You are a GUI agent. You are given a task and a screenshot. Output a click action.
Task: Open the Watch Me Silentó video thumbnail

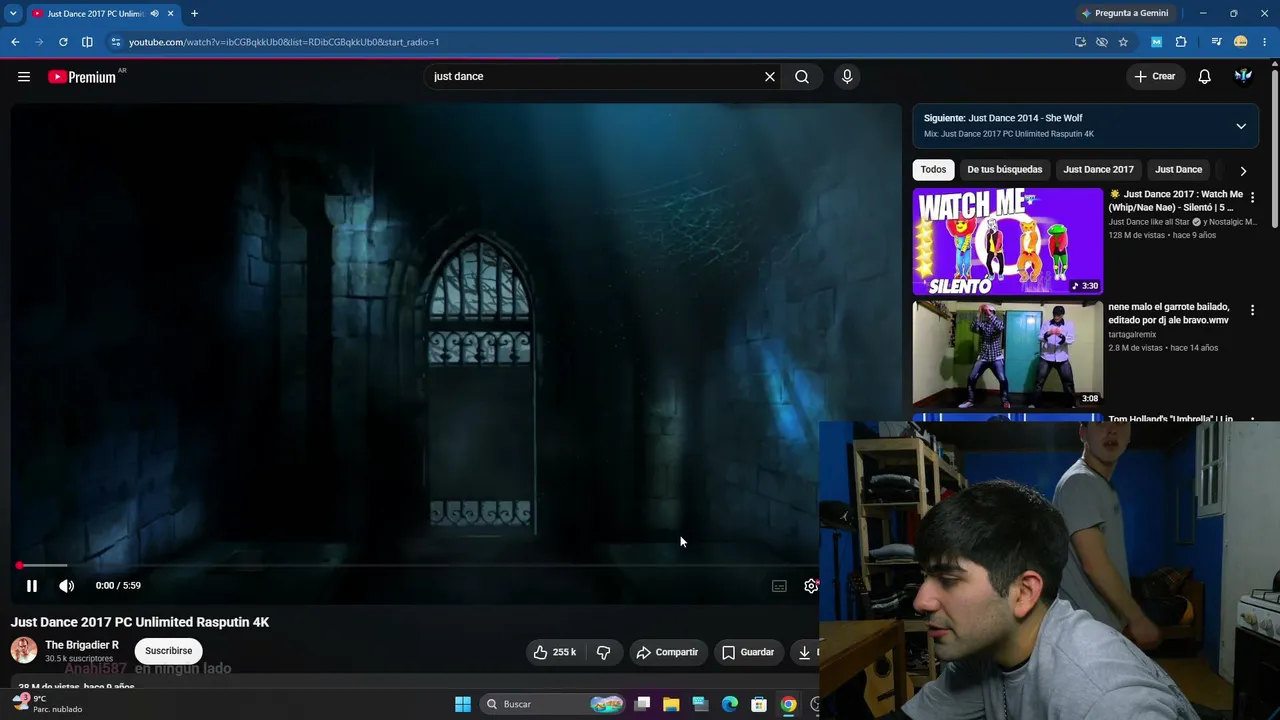(1008, 241)
